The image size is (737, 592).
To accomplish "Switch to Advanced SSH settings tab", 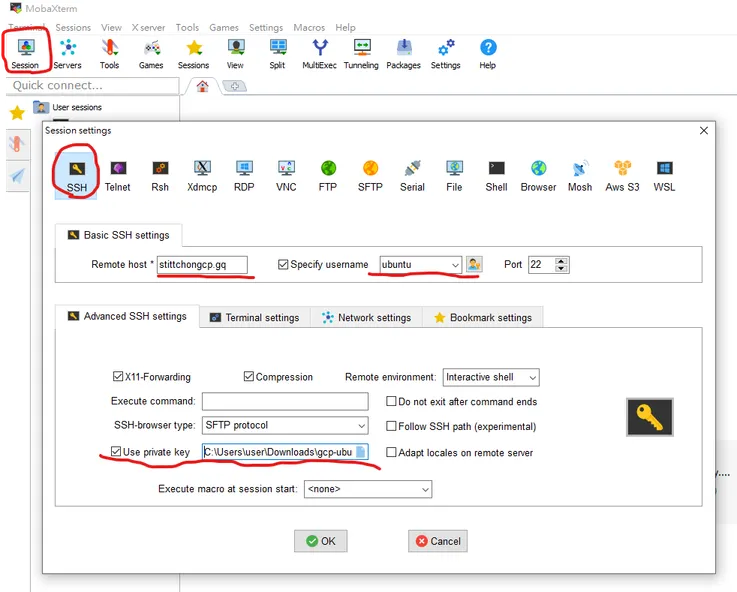I will 127,316.
